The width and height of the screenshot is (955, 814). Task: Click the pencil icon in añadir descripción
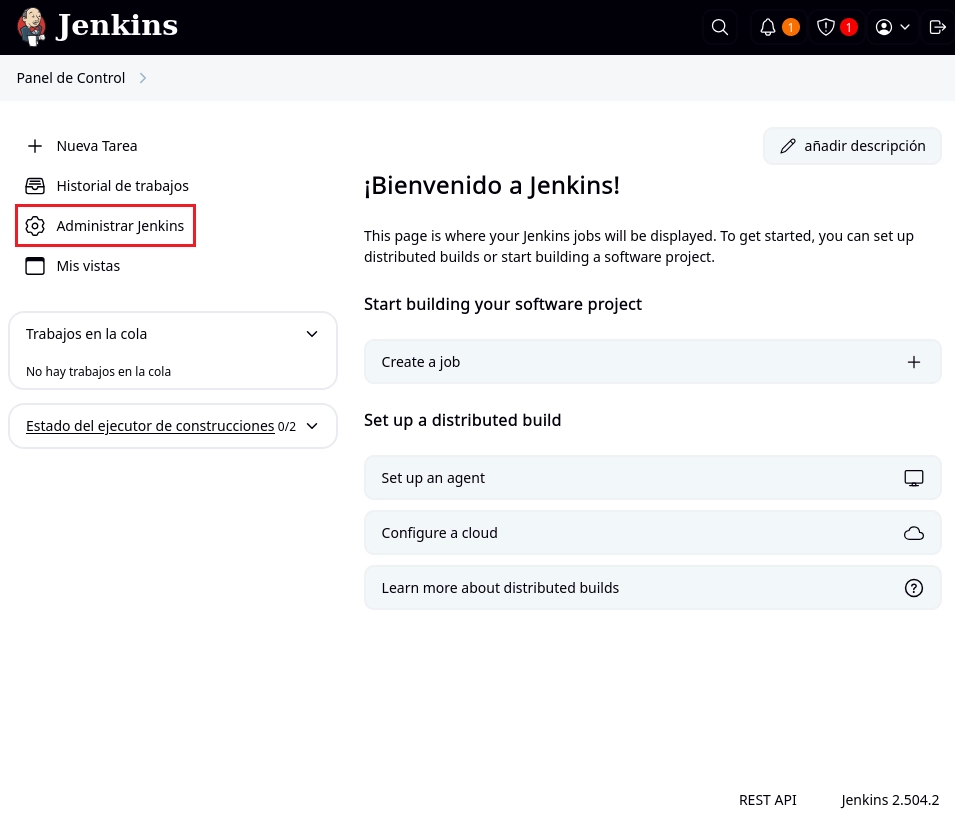(x=788, y=146)
